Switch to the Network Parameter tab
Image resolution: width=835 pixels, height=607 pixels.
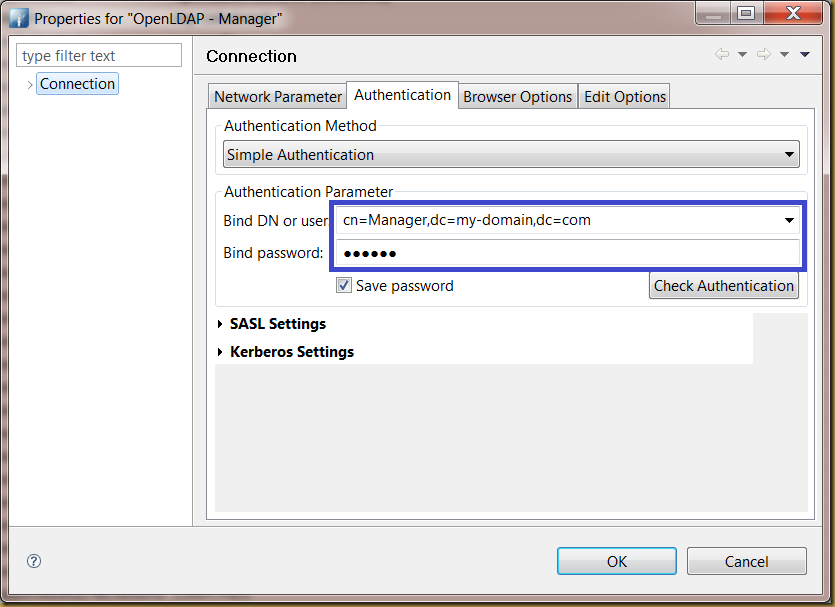point(277,97)
